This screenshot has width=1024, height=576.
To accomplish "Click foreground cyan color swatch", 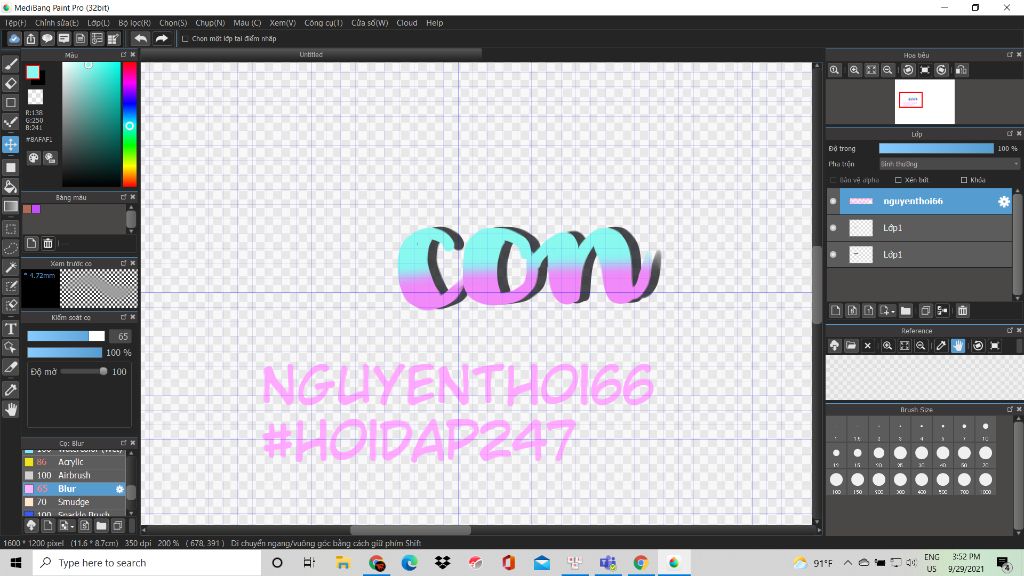I will click(32, 72).
